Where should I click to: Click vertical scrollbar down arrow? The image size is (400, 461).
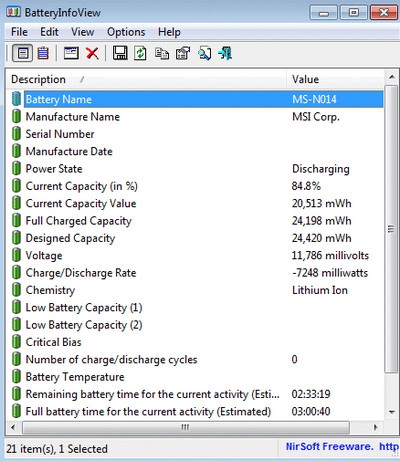click(392, 412)
